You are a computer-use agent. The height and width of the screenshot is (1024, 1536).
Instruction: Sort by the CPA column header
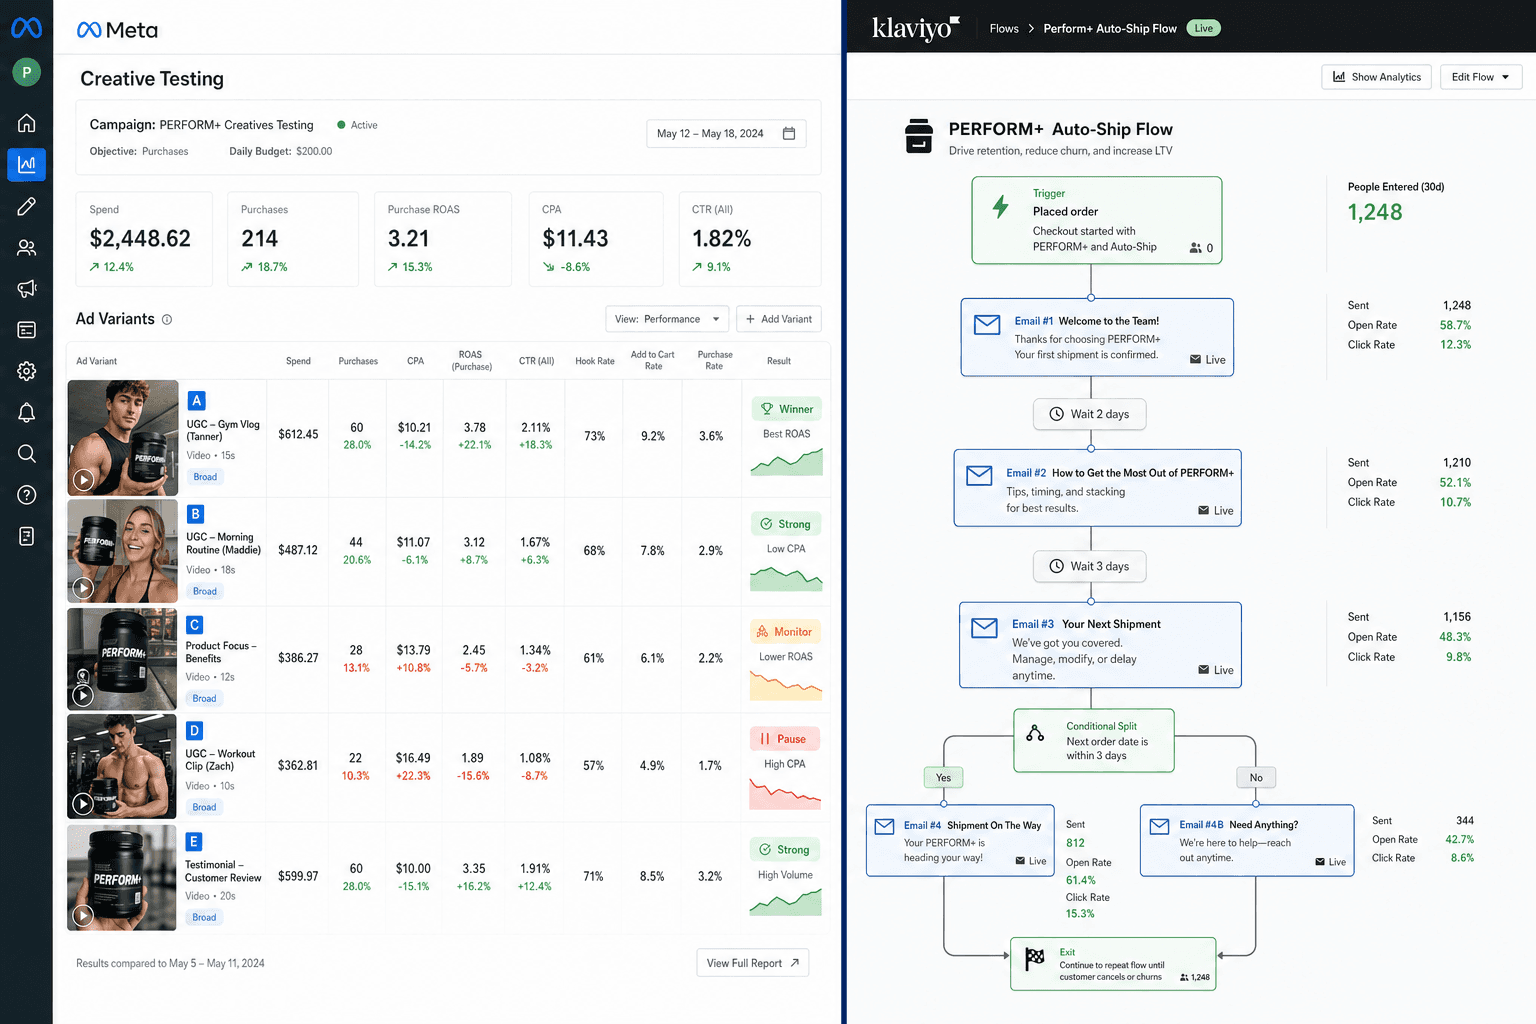[x=416, y=361]
